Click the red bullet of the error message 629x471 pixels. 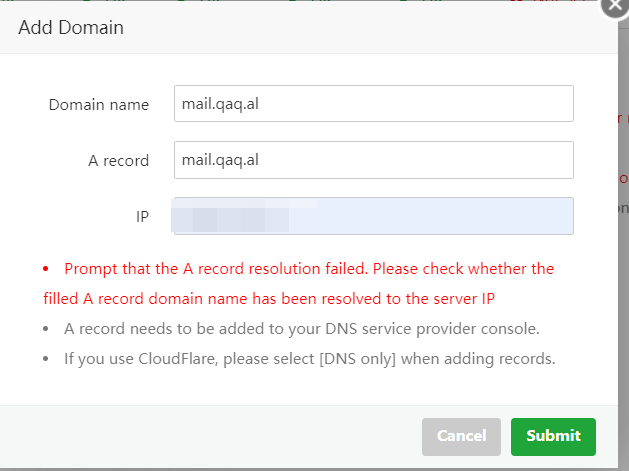(46, 269)
